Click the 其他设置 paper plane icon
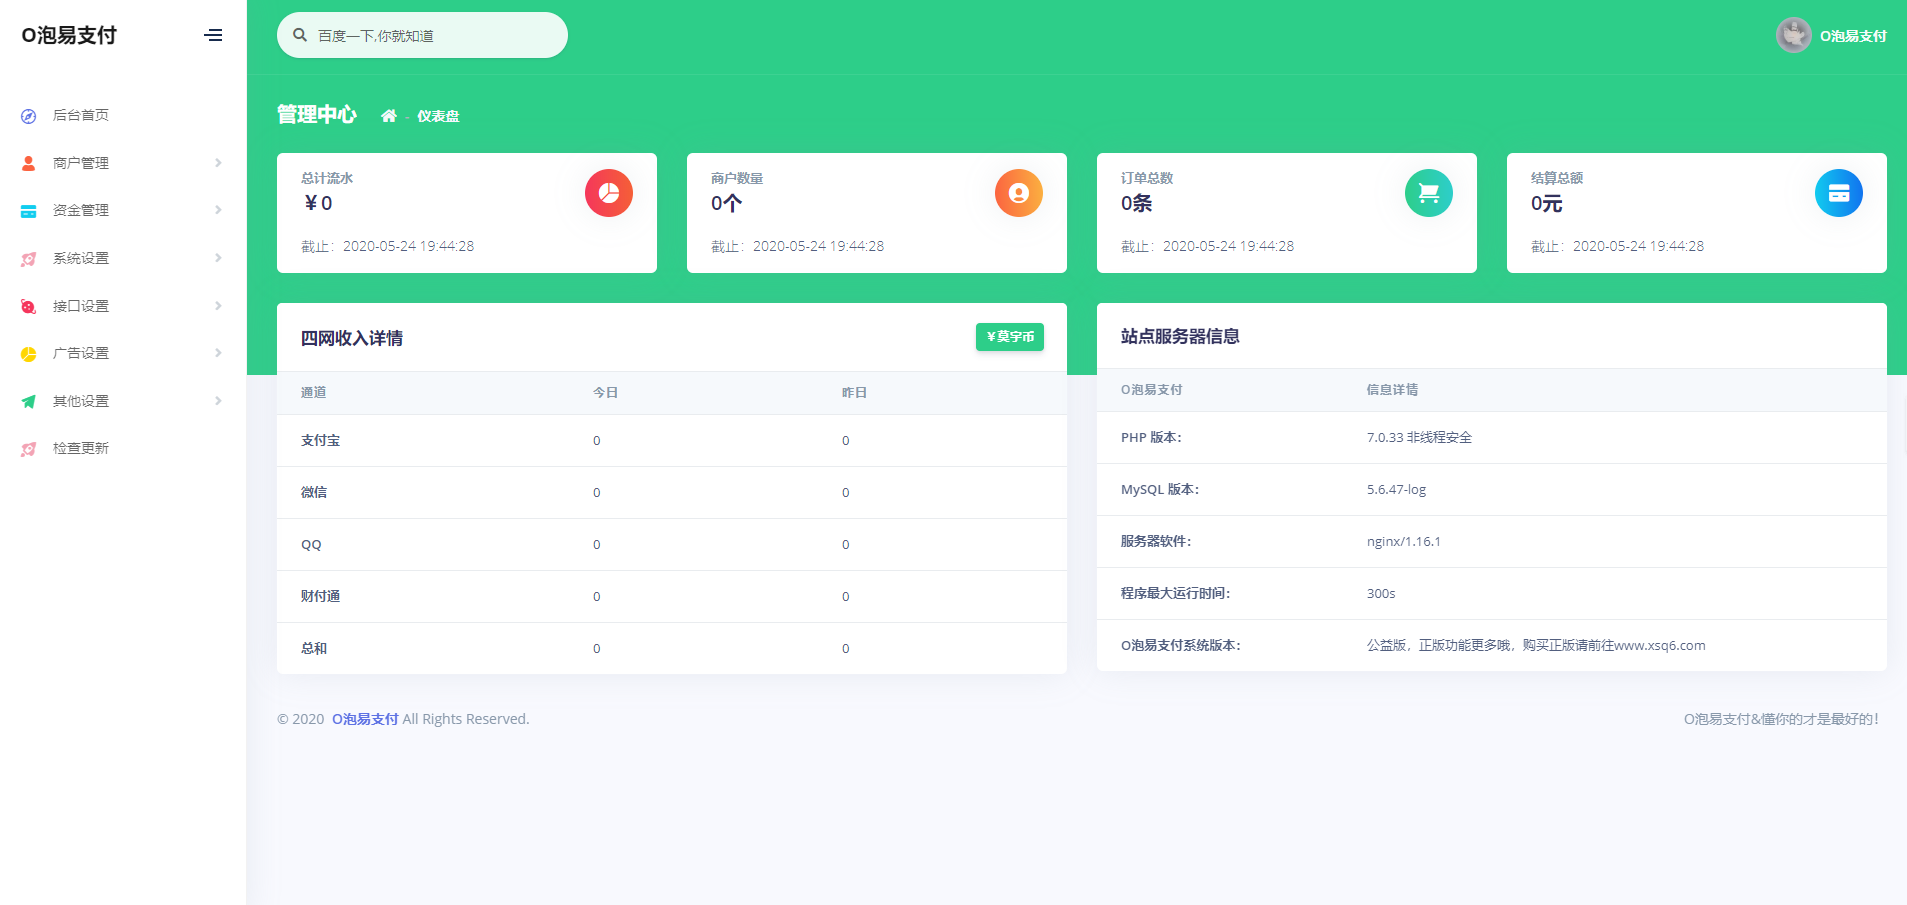Viewport: 1907px width, 905px height. point(29,401)
